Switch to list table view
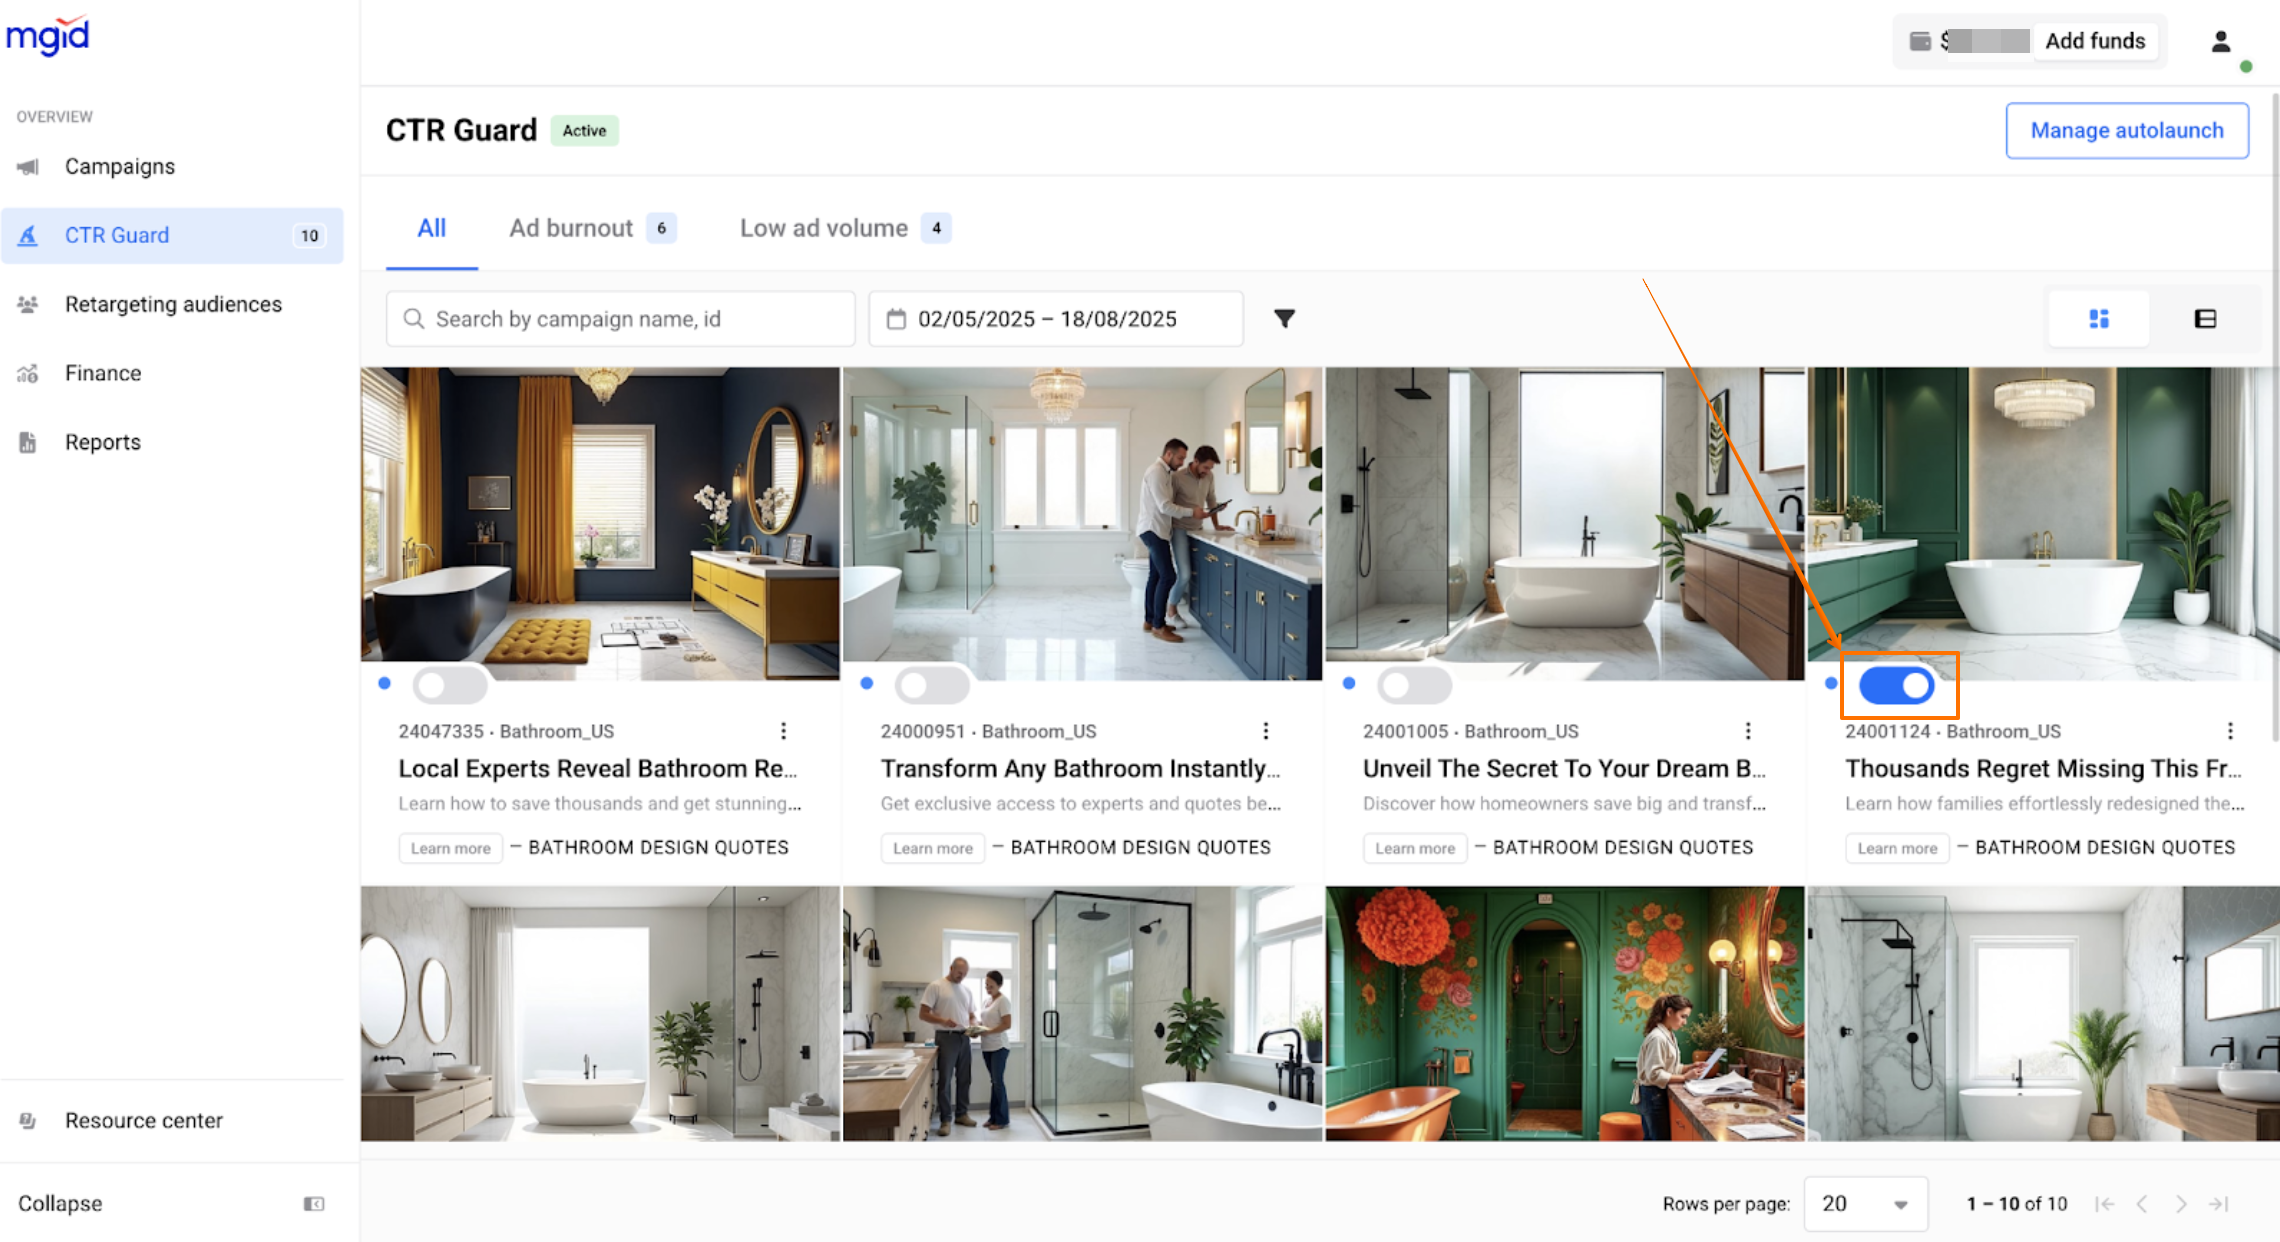 tap(2204, 319)
